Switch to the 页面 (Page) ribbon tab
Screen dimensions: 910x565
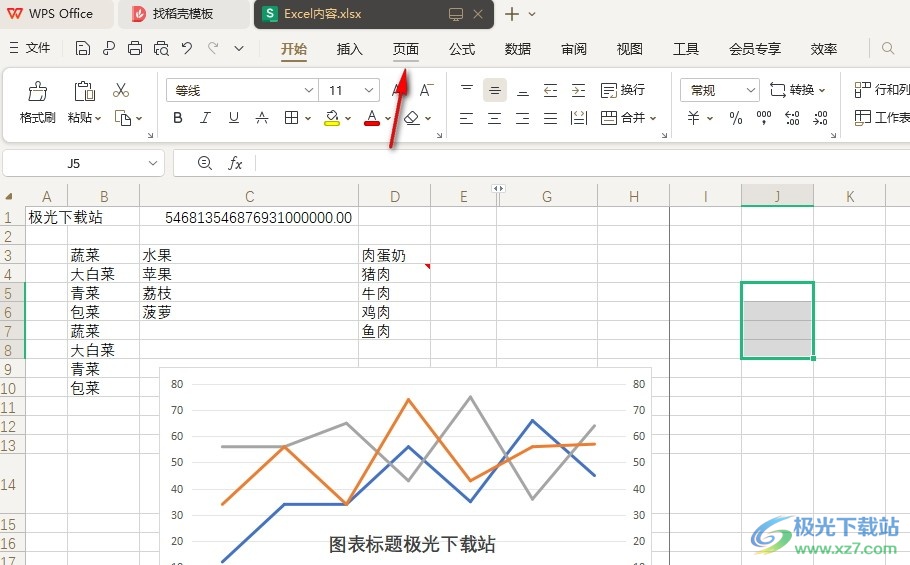point(406,49)
